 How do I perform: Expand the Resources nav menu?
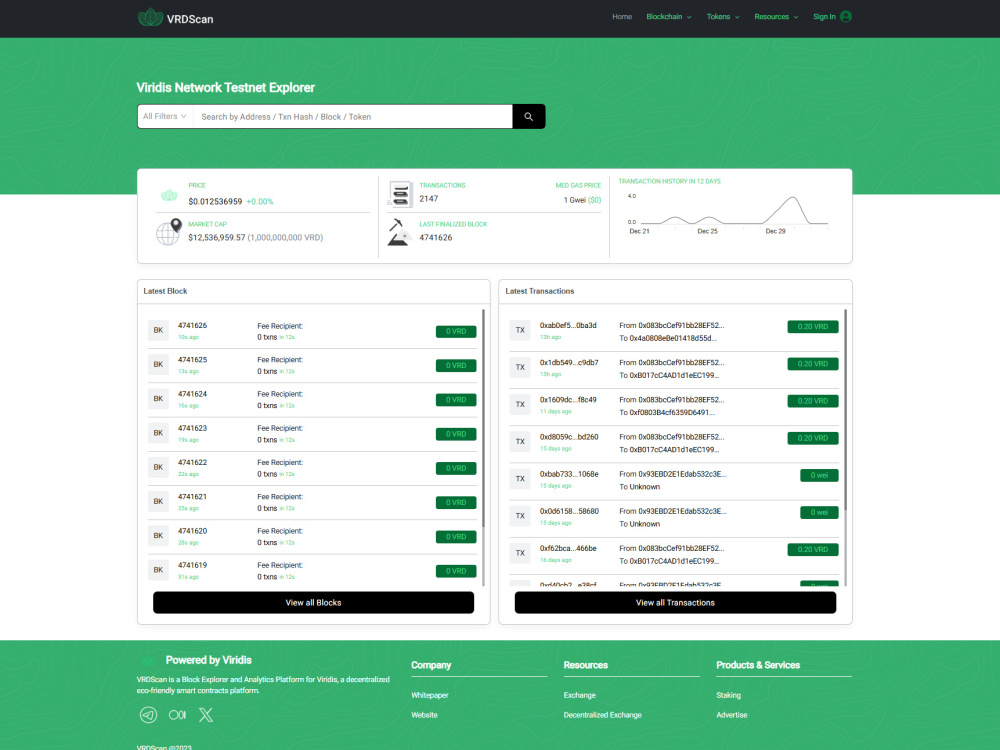tap(776, 17)
